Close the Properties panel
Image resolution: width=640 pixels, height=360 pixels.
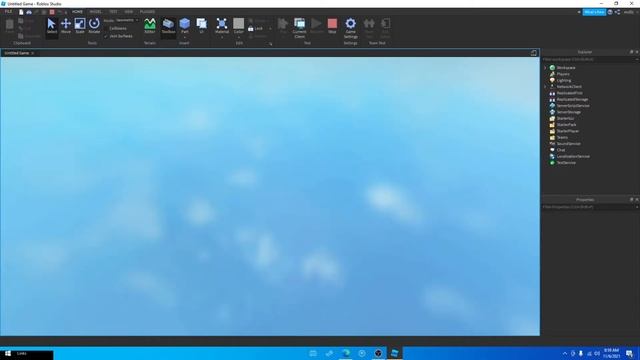pos(637,200)
